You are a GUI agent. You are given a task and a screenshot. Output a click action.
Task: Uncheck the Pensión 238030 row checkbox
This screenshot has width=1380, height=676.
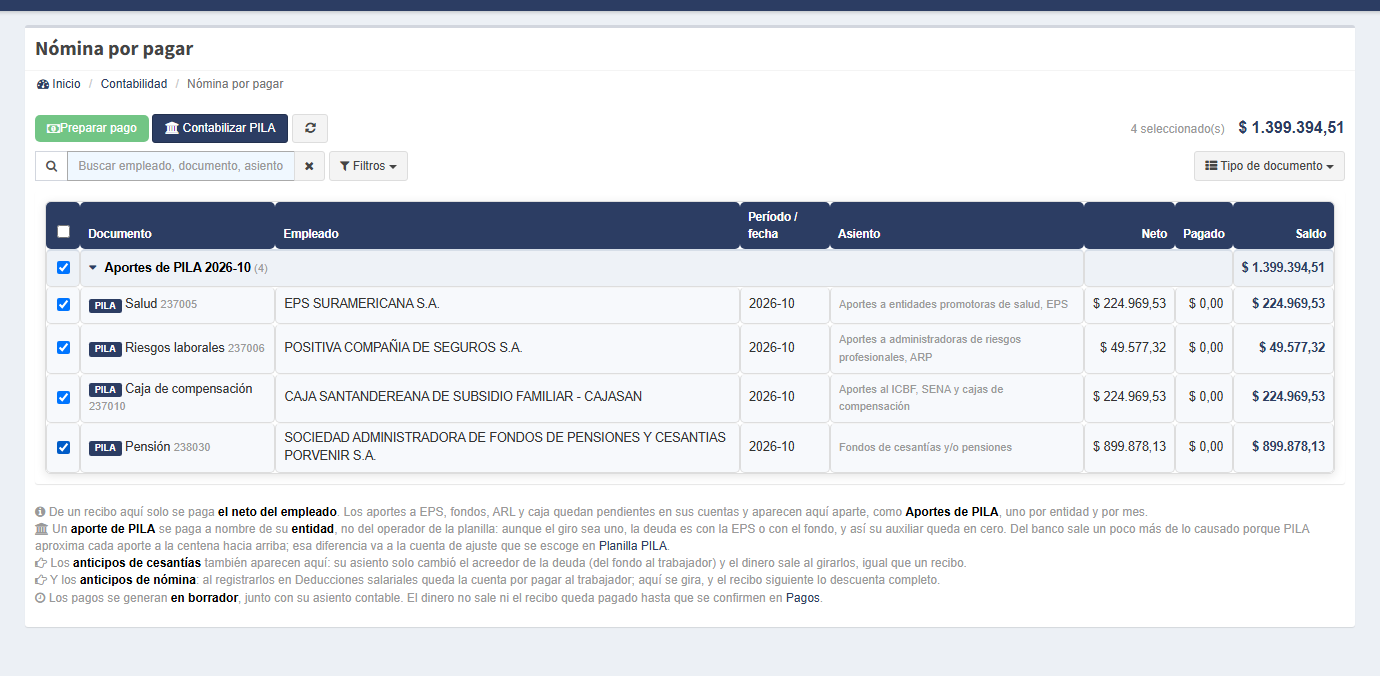pos(64,447)
